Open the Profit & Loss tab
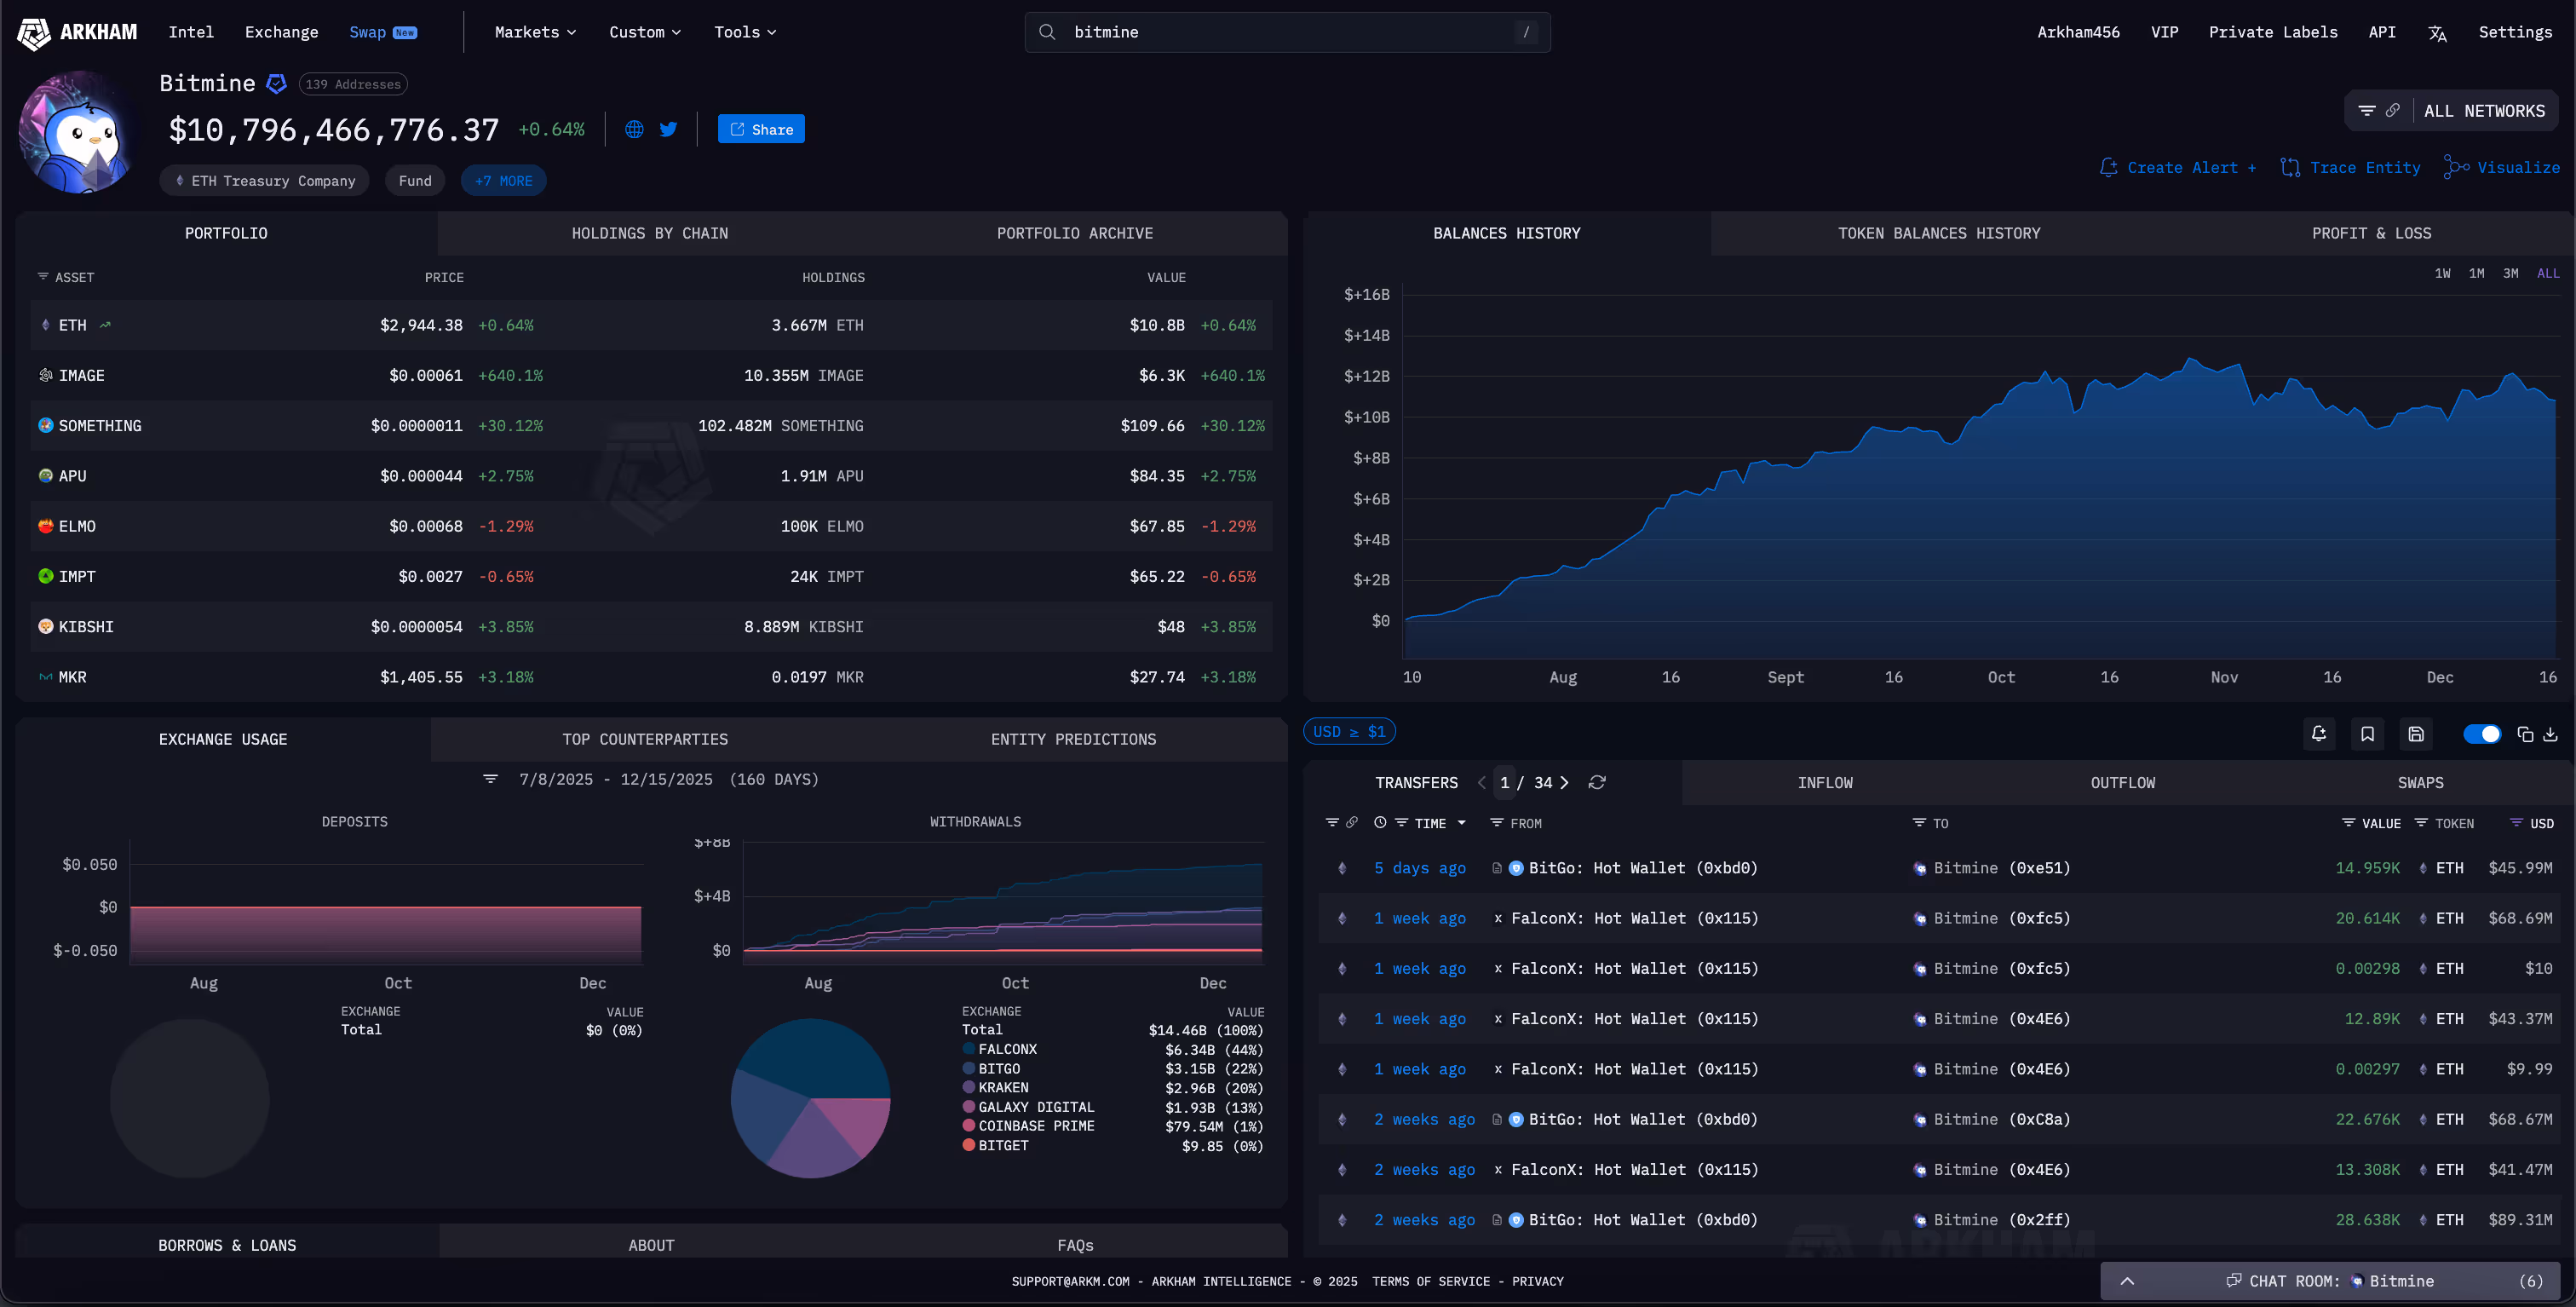This screenshot has width=2576, height=1307. click(x=2371, y=233)
